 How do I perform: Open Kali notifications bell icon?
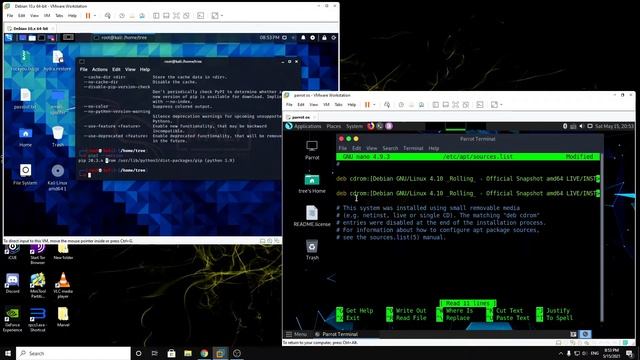pyautogui.click(x=303, y=38)
